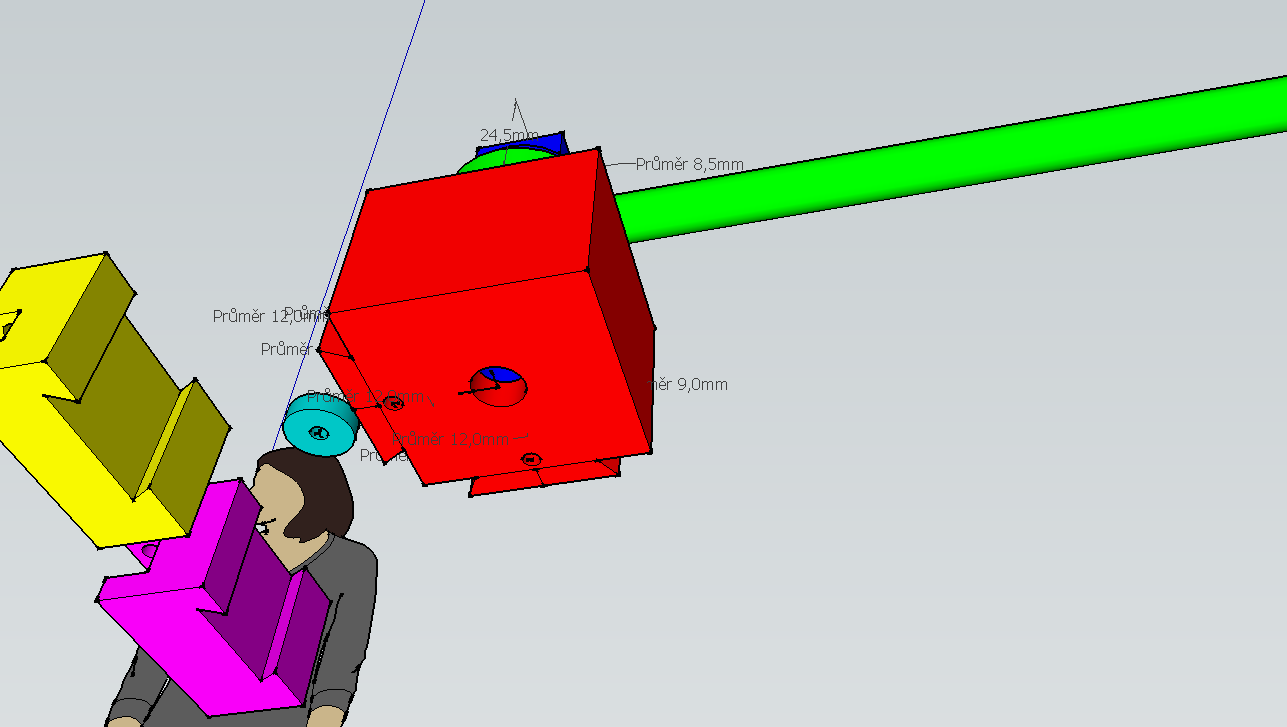Click the "24,5mm" dimension label
The height and width of the screenshot is (727, 1287).
(x=509, y=135)
